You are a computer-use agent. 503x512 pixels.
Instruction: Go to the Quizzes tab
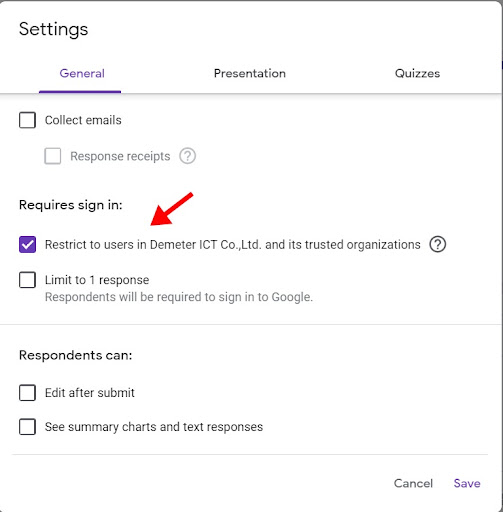pyautogui.click(x=417, y=73)
